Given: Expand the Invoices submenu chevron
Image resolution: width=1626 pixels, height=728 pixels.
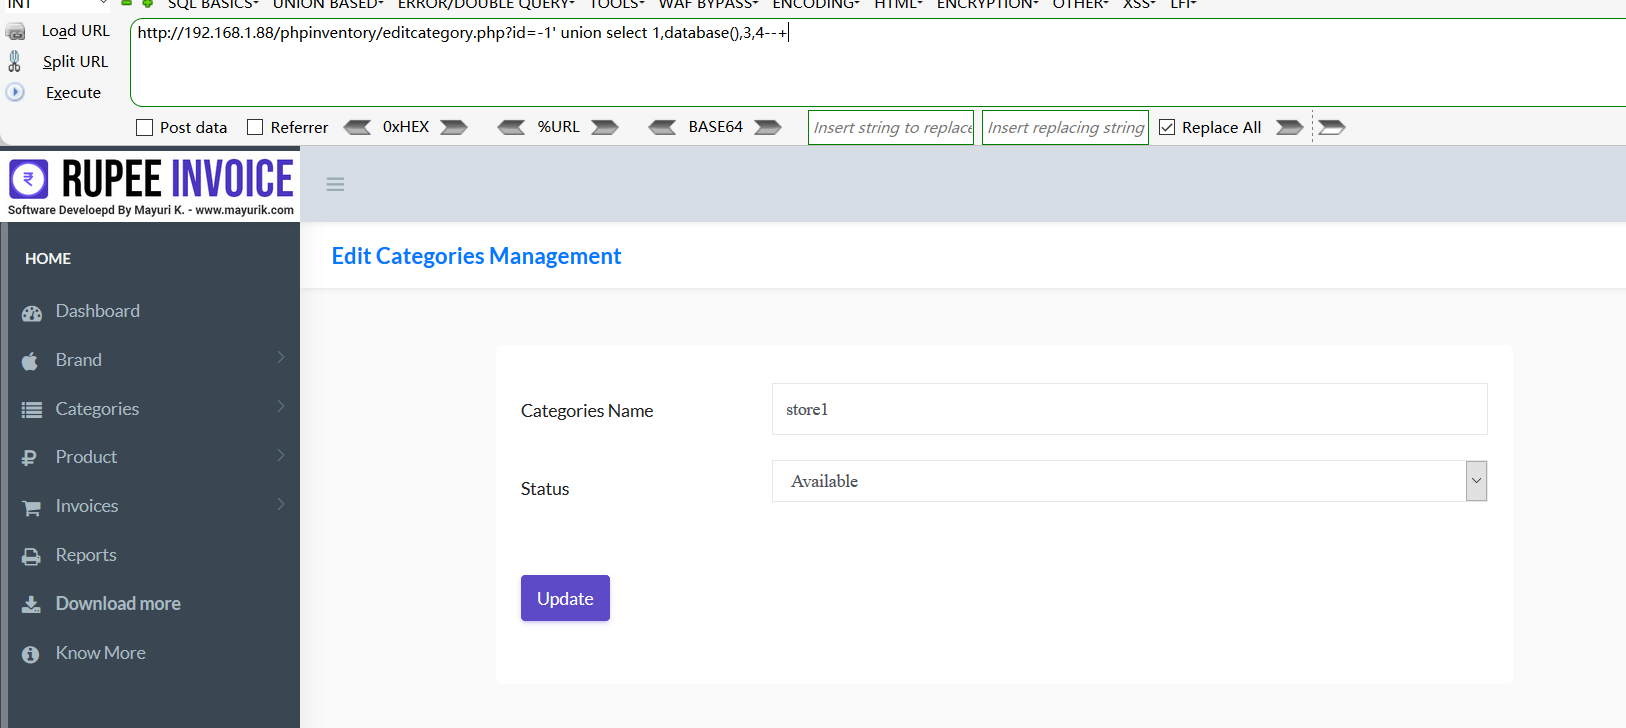Looking at the screenshot, I should coord(281,504).
